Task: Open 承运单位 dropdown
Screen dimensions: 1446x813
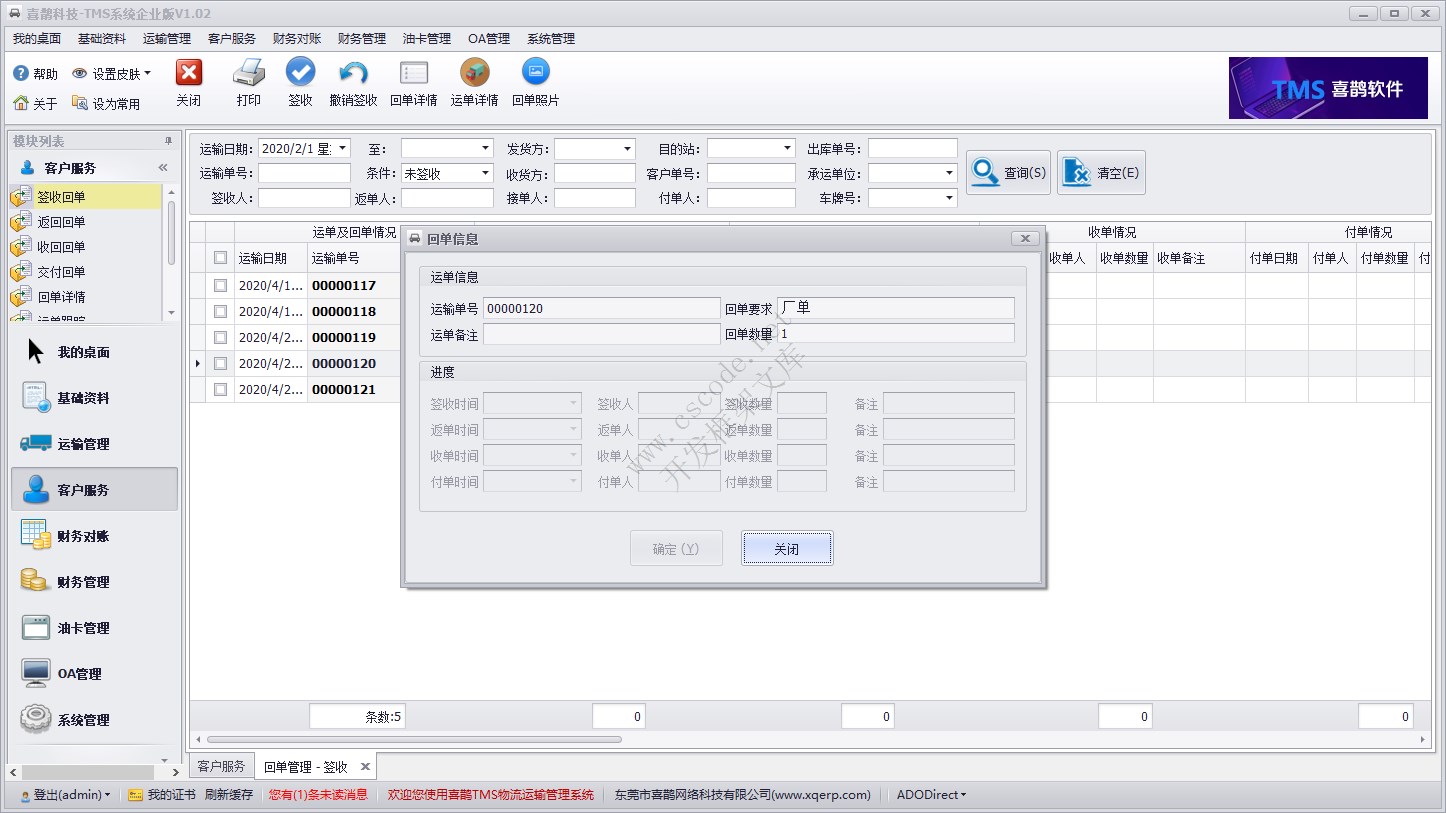Action: 949,173
